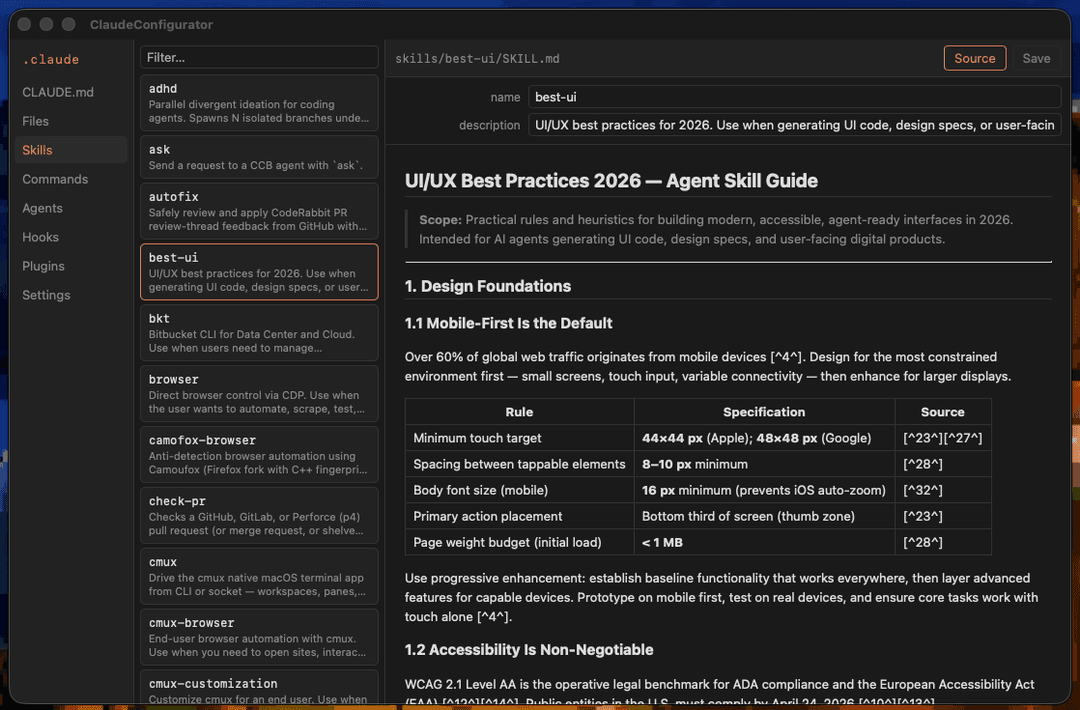Select the browser skill card
The width and height of the screenshot is (1080, 710).
tap(259, 393)
